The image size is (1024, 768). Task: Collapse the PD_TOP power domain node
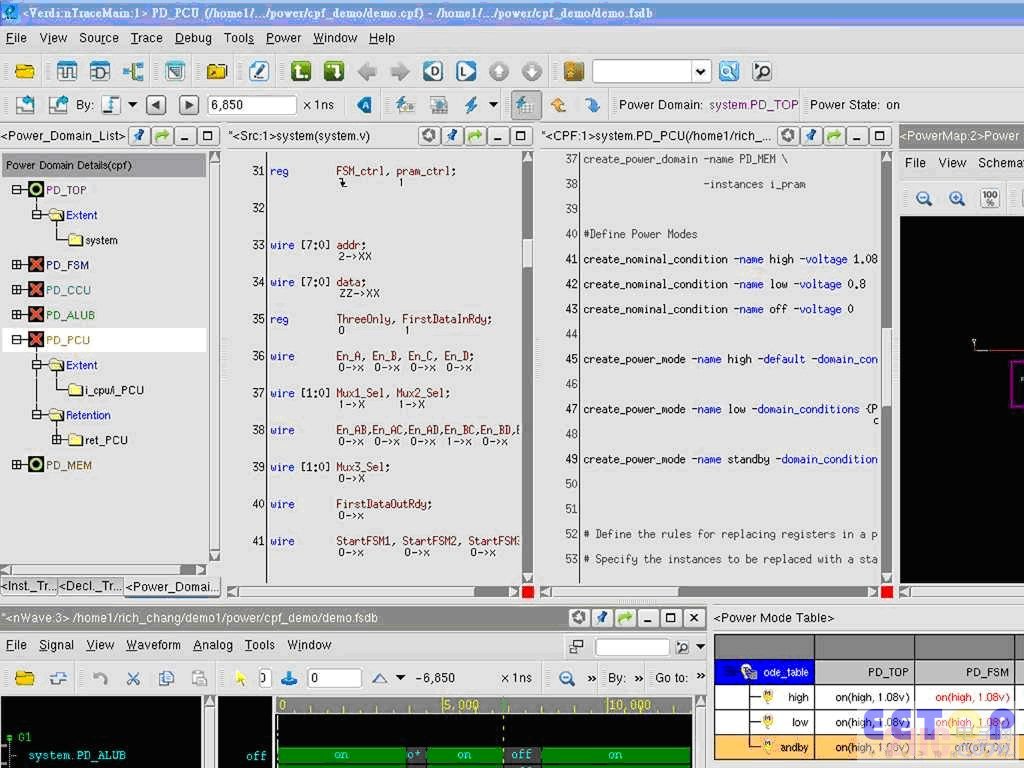[17, 189]
